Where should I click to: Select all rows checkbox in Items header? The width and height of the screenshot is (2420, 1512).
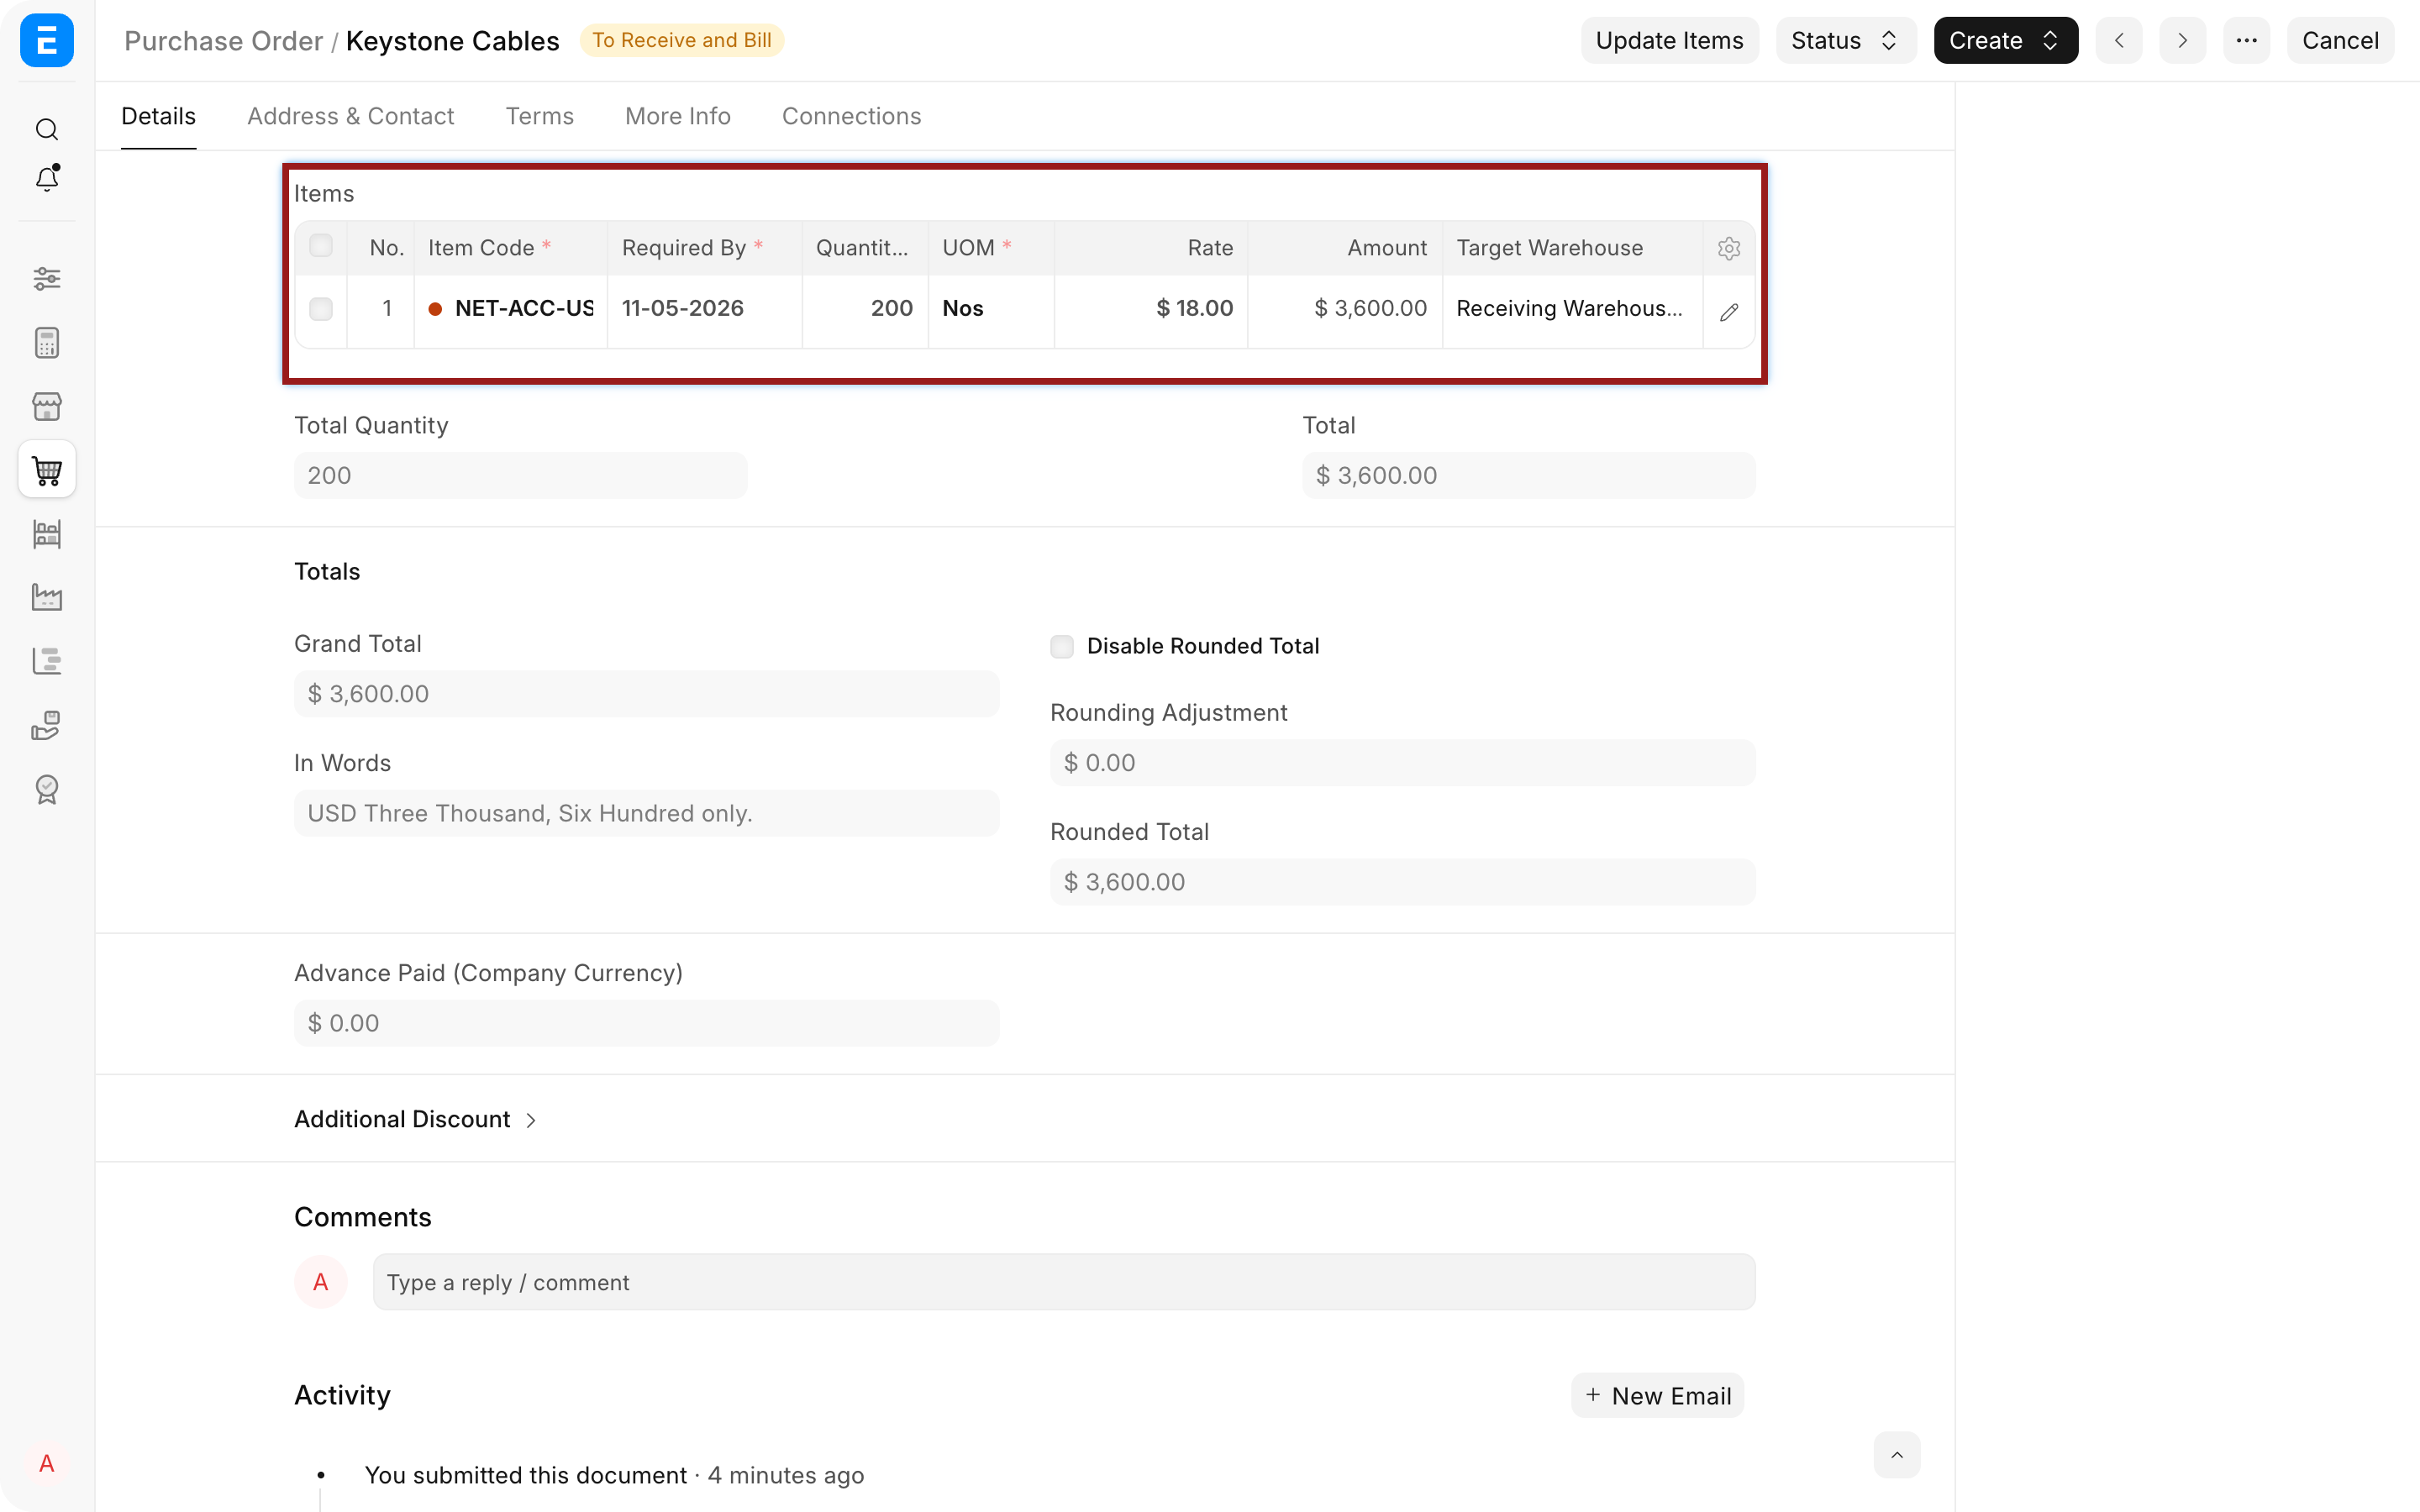321,246
